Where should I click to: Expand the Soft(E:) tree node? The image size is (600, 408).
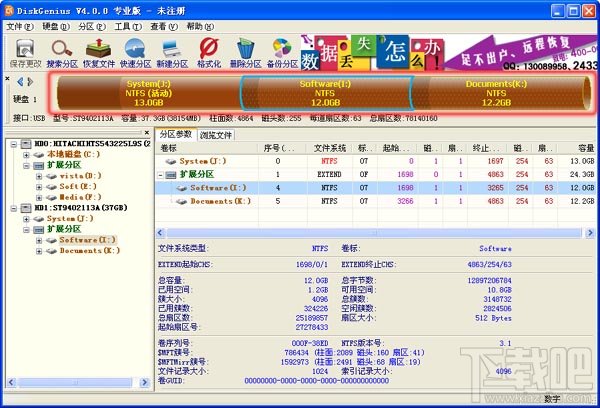click(39, 187)
